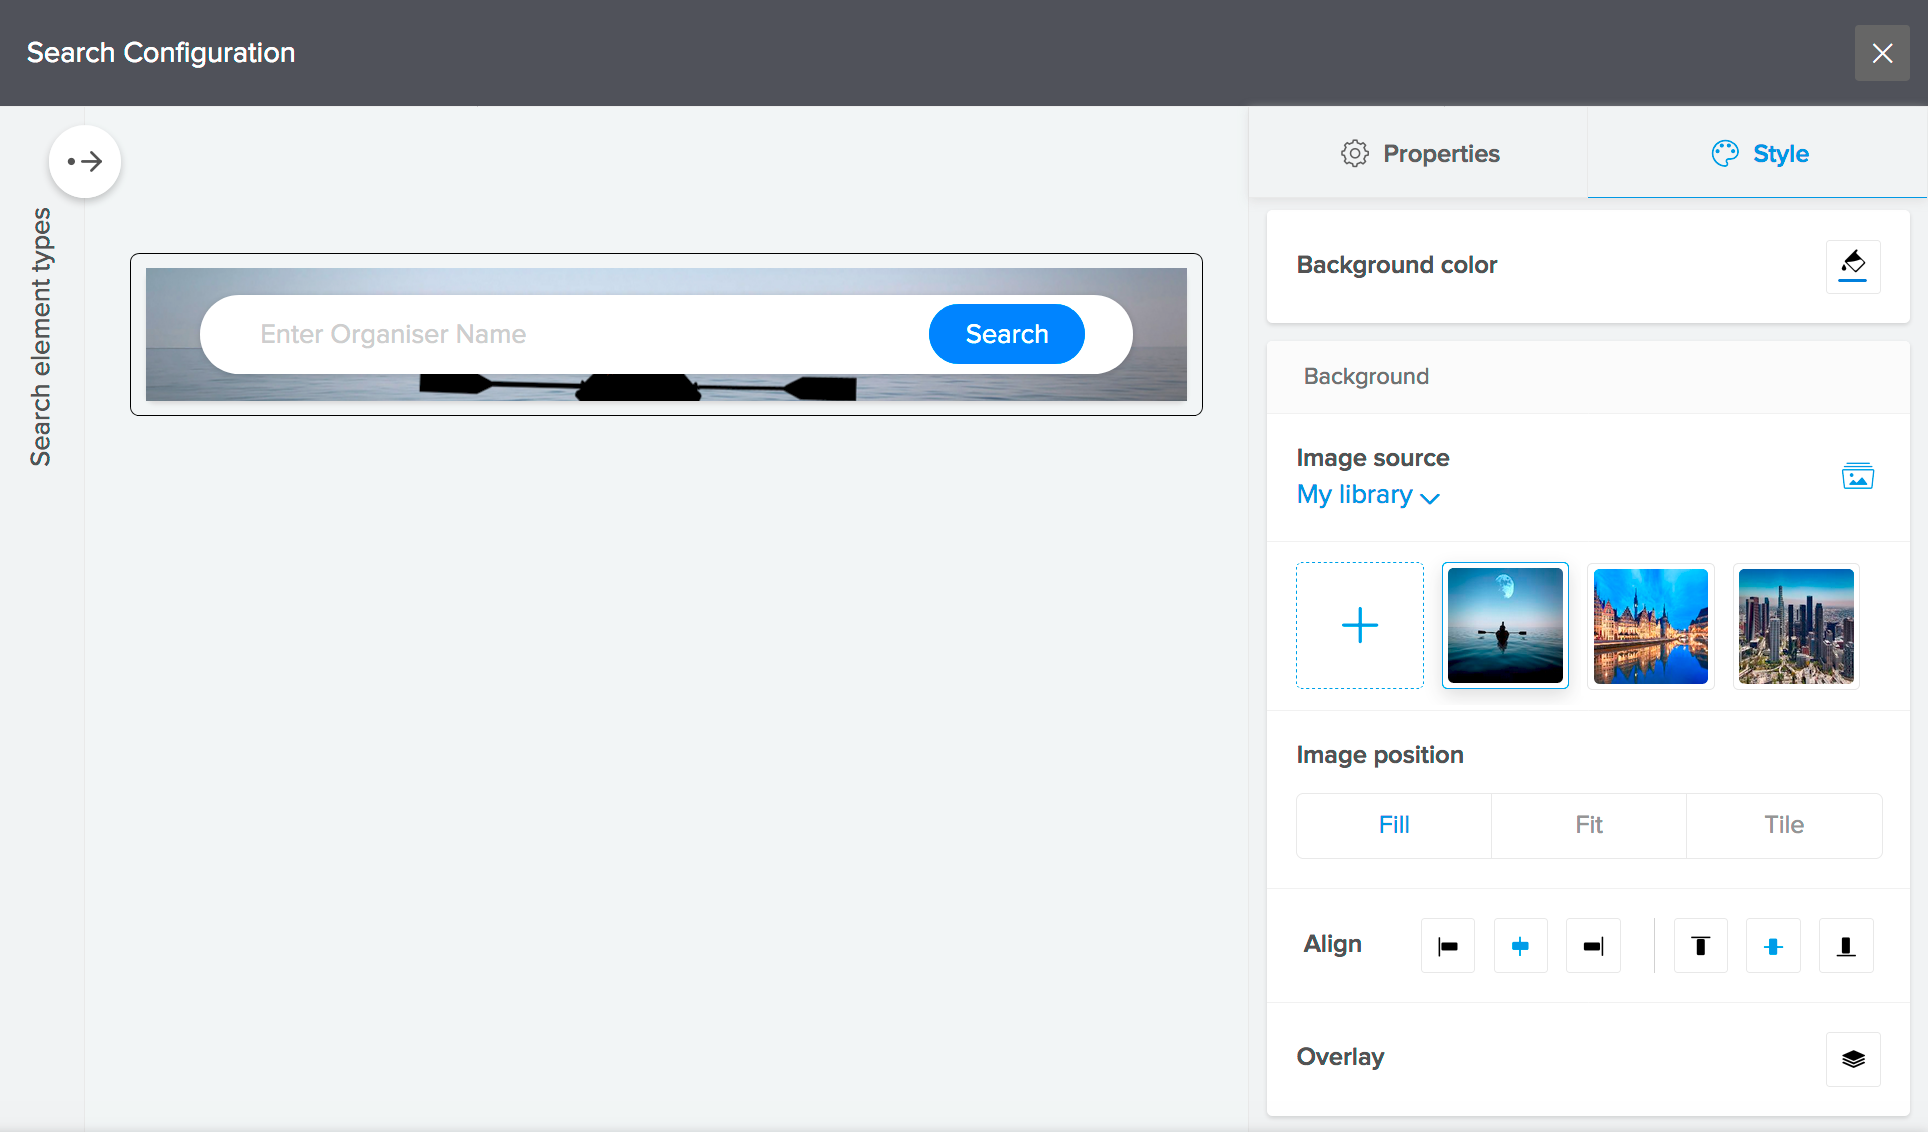Screen dimensions: 1928x1132
Task: Select the Fit image position
Action: tap(1588, 825)
